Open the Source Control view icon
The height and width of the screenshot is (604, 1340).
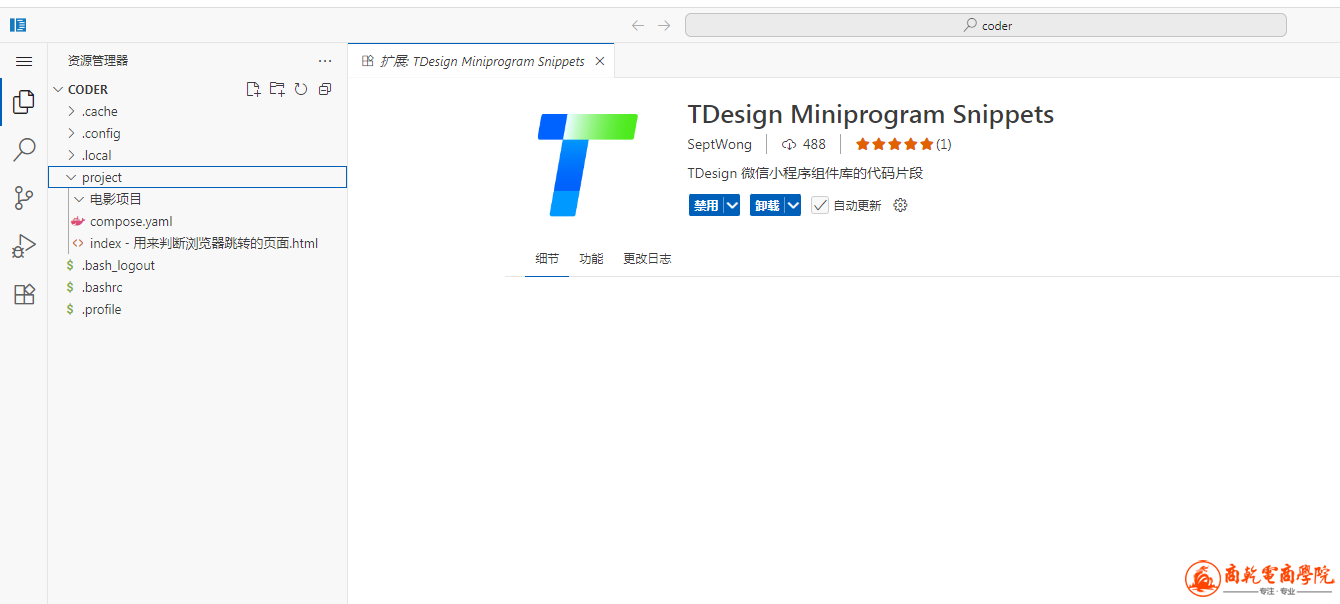(x=24, y=198)
